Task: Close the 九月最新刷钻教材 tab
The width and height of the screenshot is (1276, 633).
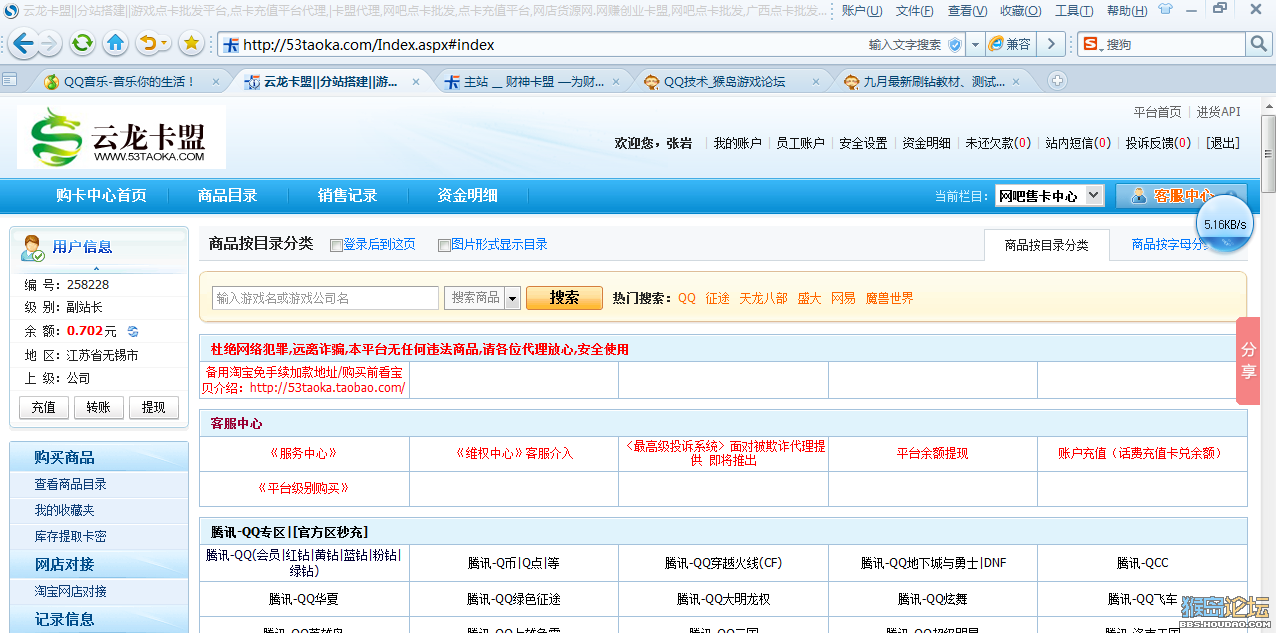Action: pos(1016,82)
